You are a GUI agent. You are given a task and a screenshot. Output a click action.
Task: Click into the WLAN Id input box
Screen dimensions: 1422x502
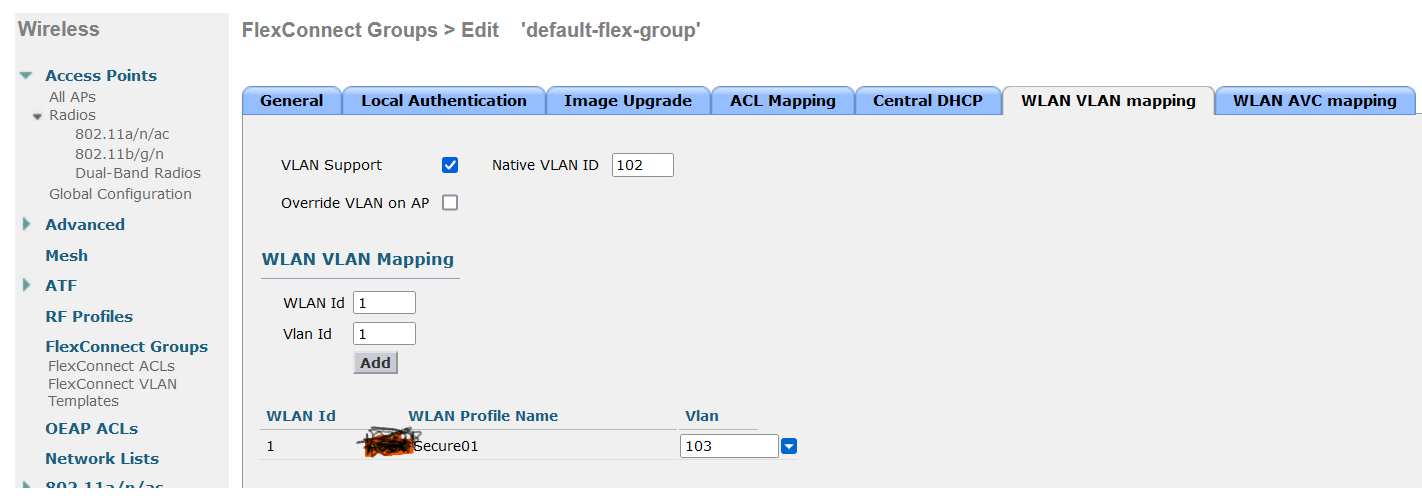pos(384,302)
